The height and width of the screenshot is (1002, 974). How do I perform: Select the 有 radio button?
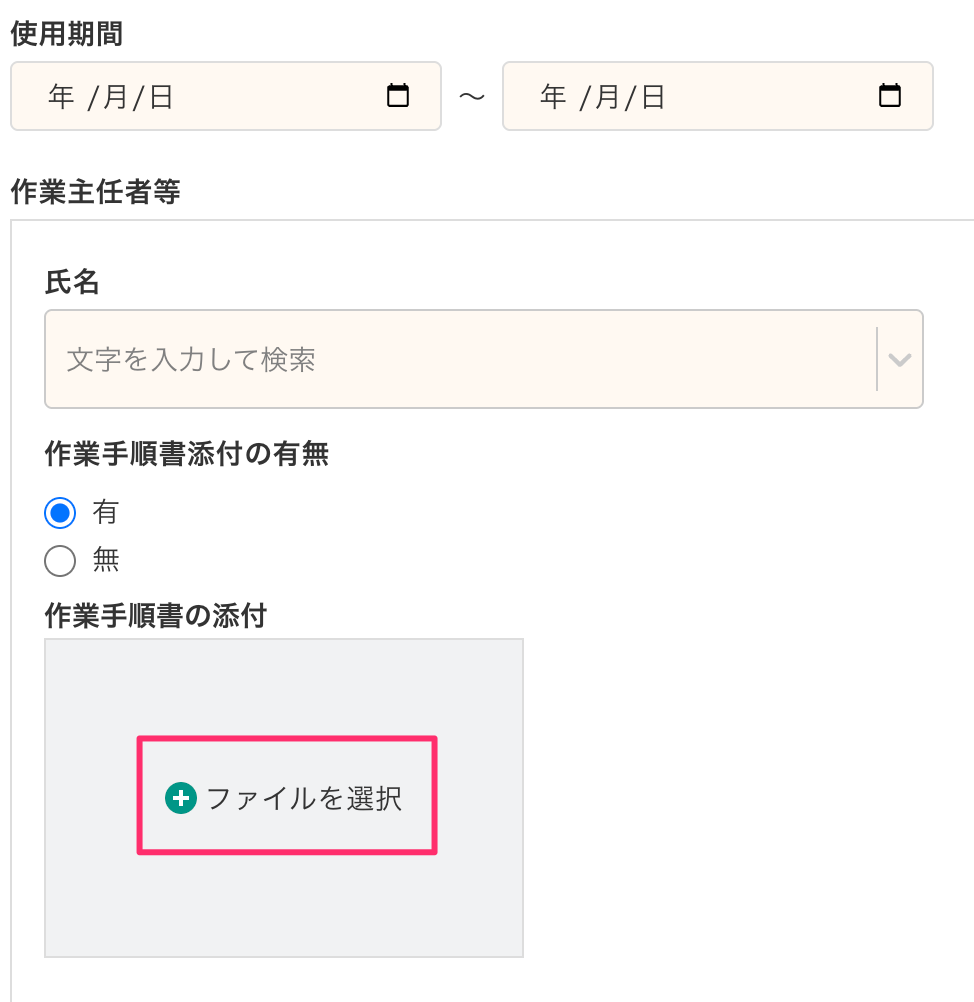60,513
